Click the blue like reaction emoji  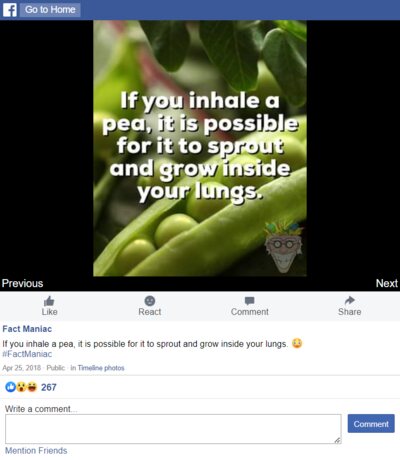[x=10, y=387]
